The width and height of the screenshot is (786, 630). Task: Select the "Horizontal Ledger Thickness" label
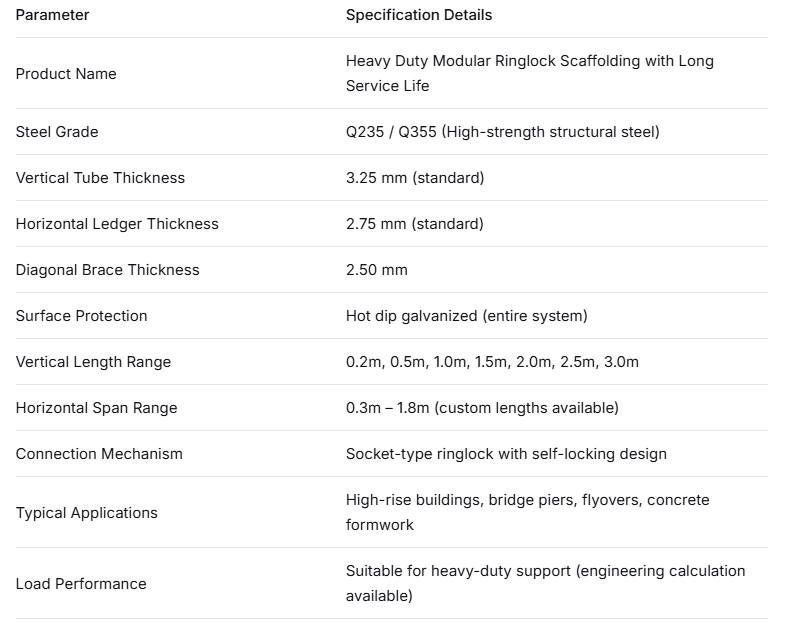[x=117, y=224]
